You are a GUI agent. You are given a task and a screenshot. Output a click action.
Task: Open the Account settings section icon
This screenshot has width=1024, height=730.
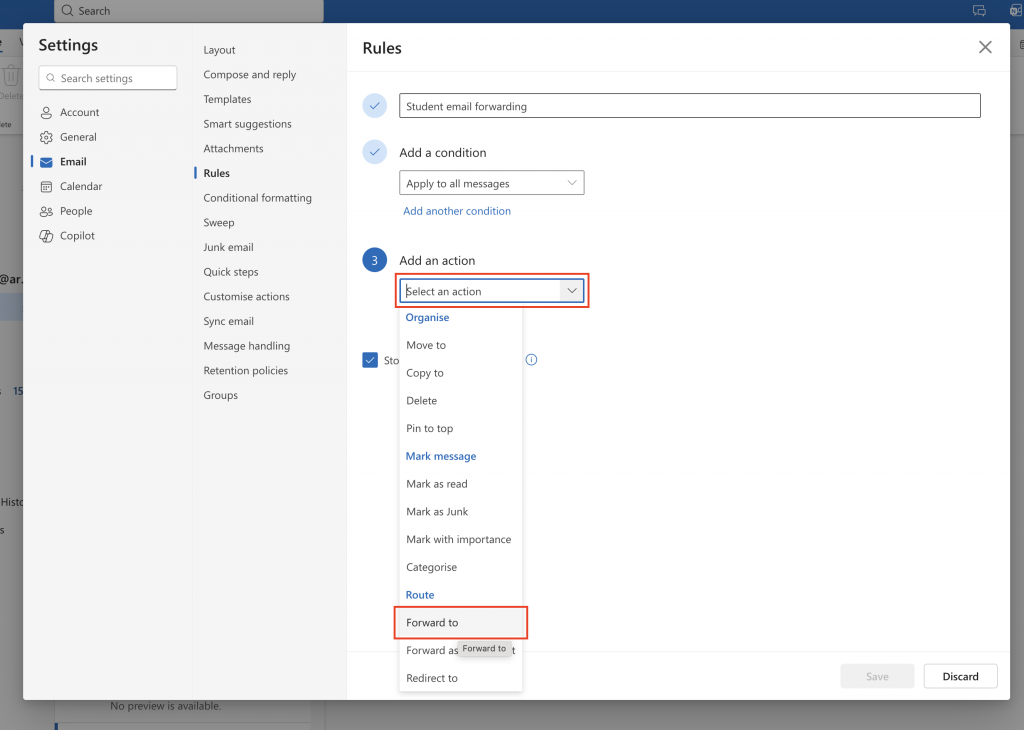47,112
